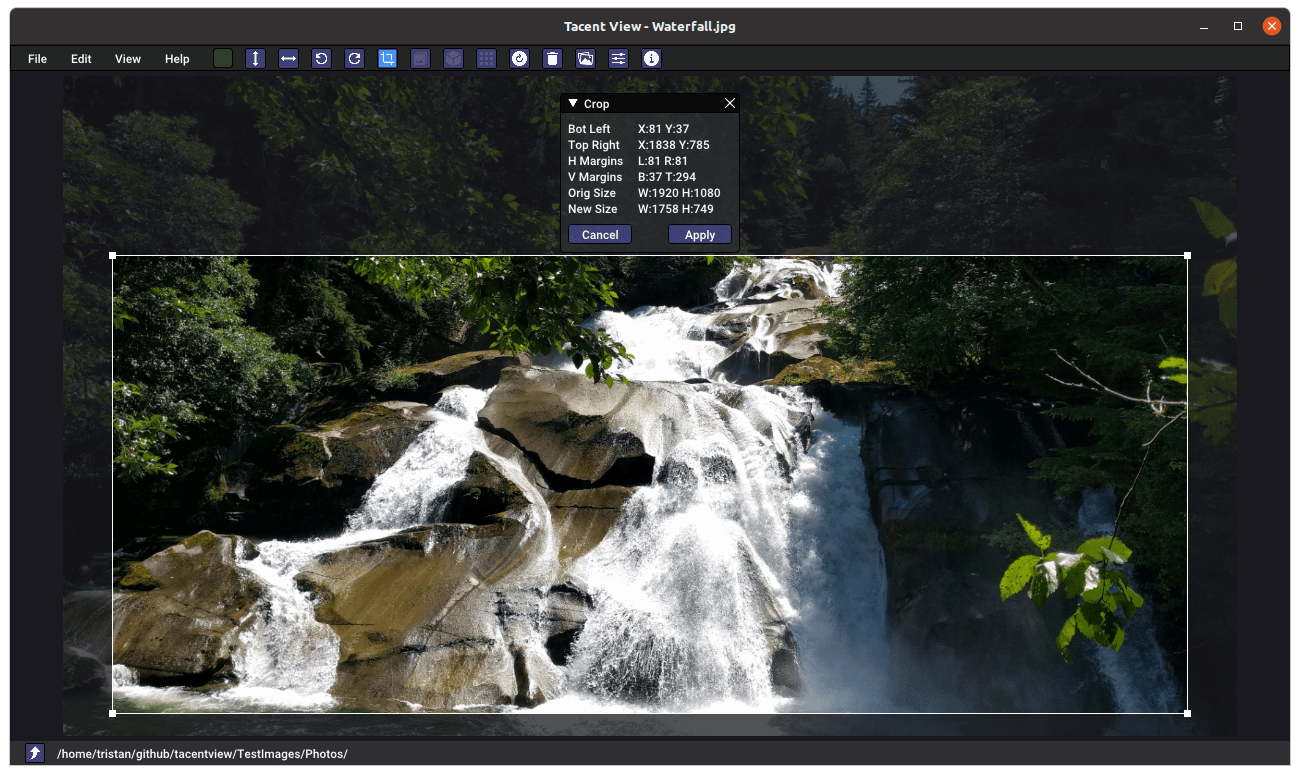Viewport: 1300px width, 775px height.
Task: Click the top-left crop handle
Action: click(x=112, y=255)
